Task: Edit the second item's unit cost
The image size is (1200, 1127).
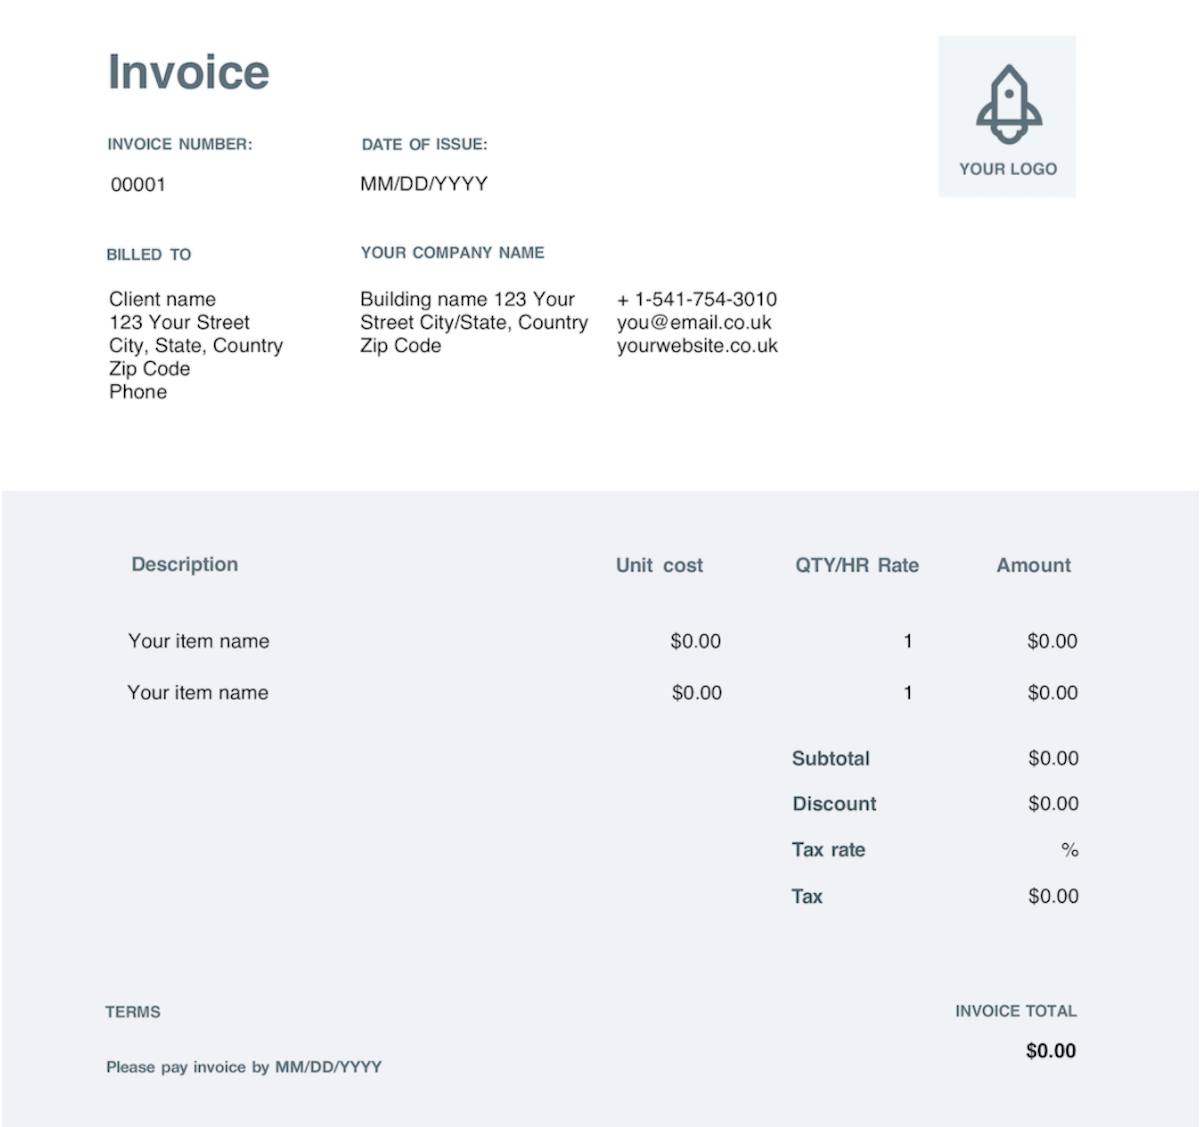Action: click(697, 692)
